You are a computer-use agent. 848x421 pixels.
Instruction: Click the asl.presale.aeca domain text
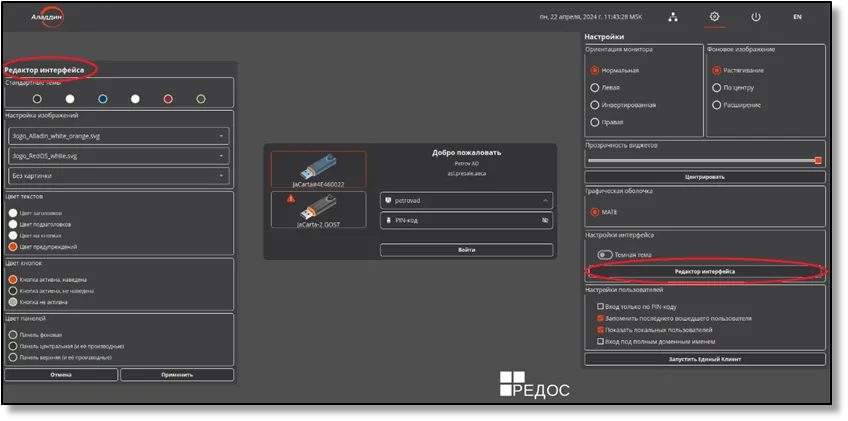click(x=466, y=173)
